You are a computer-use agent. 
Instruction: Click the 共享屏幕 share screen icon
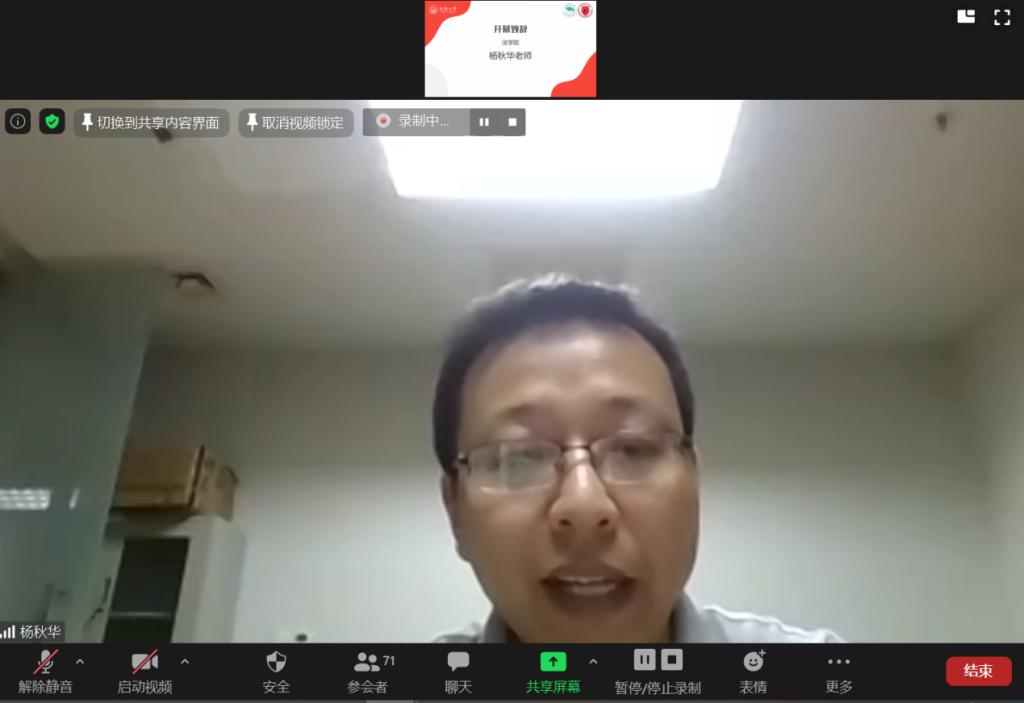[x=553, y=662]
